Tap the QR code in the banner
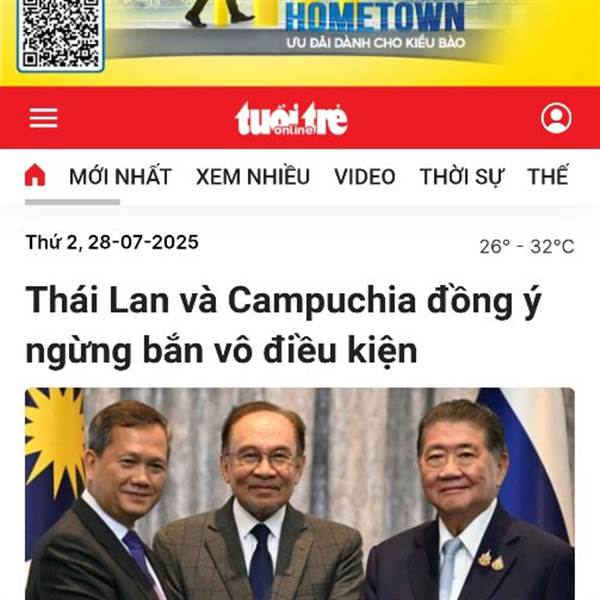This screenshot has width=600, height=600. click(60, 34)
